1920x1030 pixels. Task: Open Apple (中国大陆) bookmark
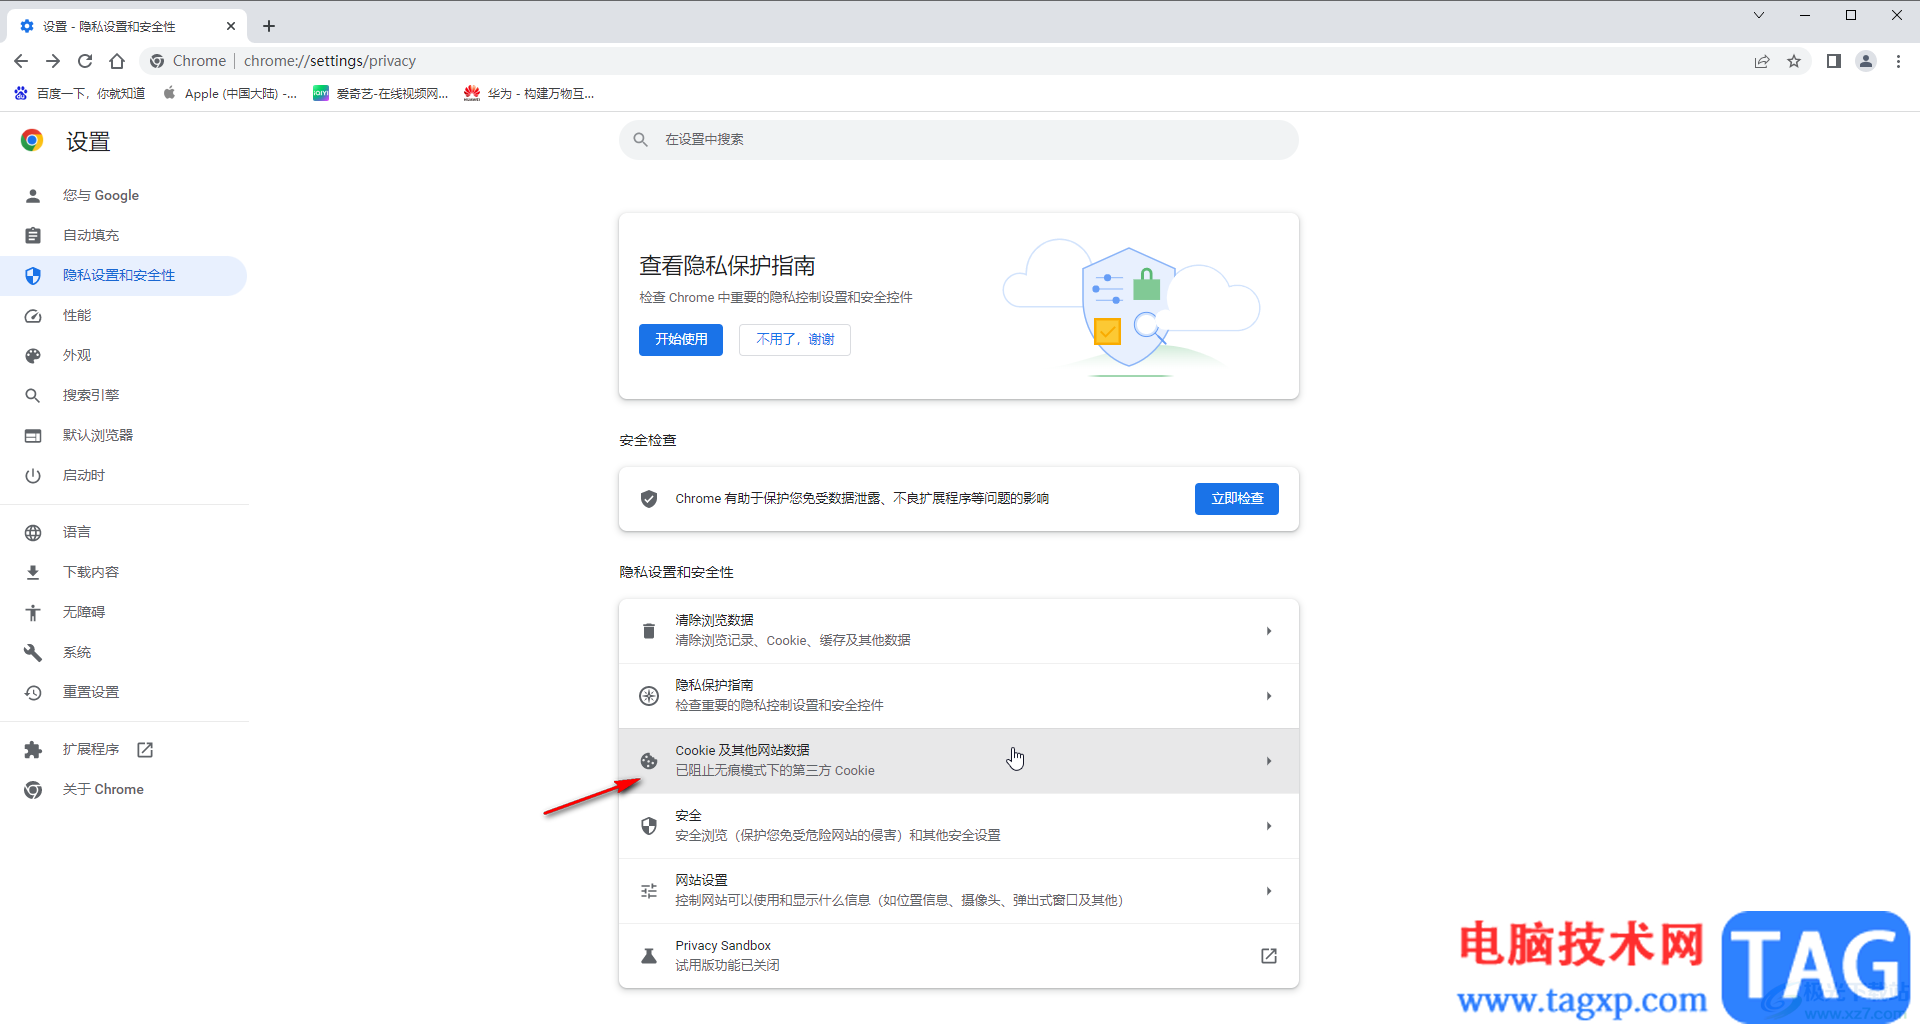pos(230,93)
